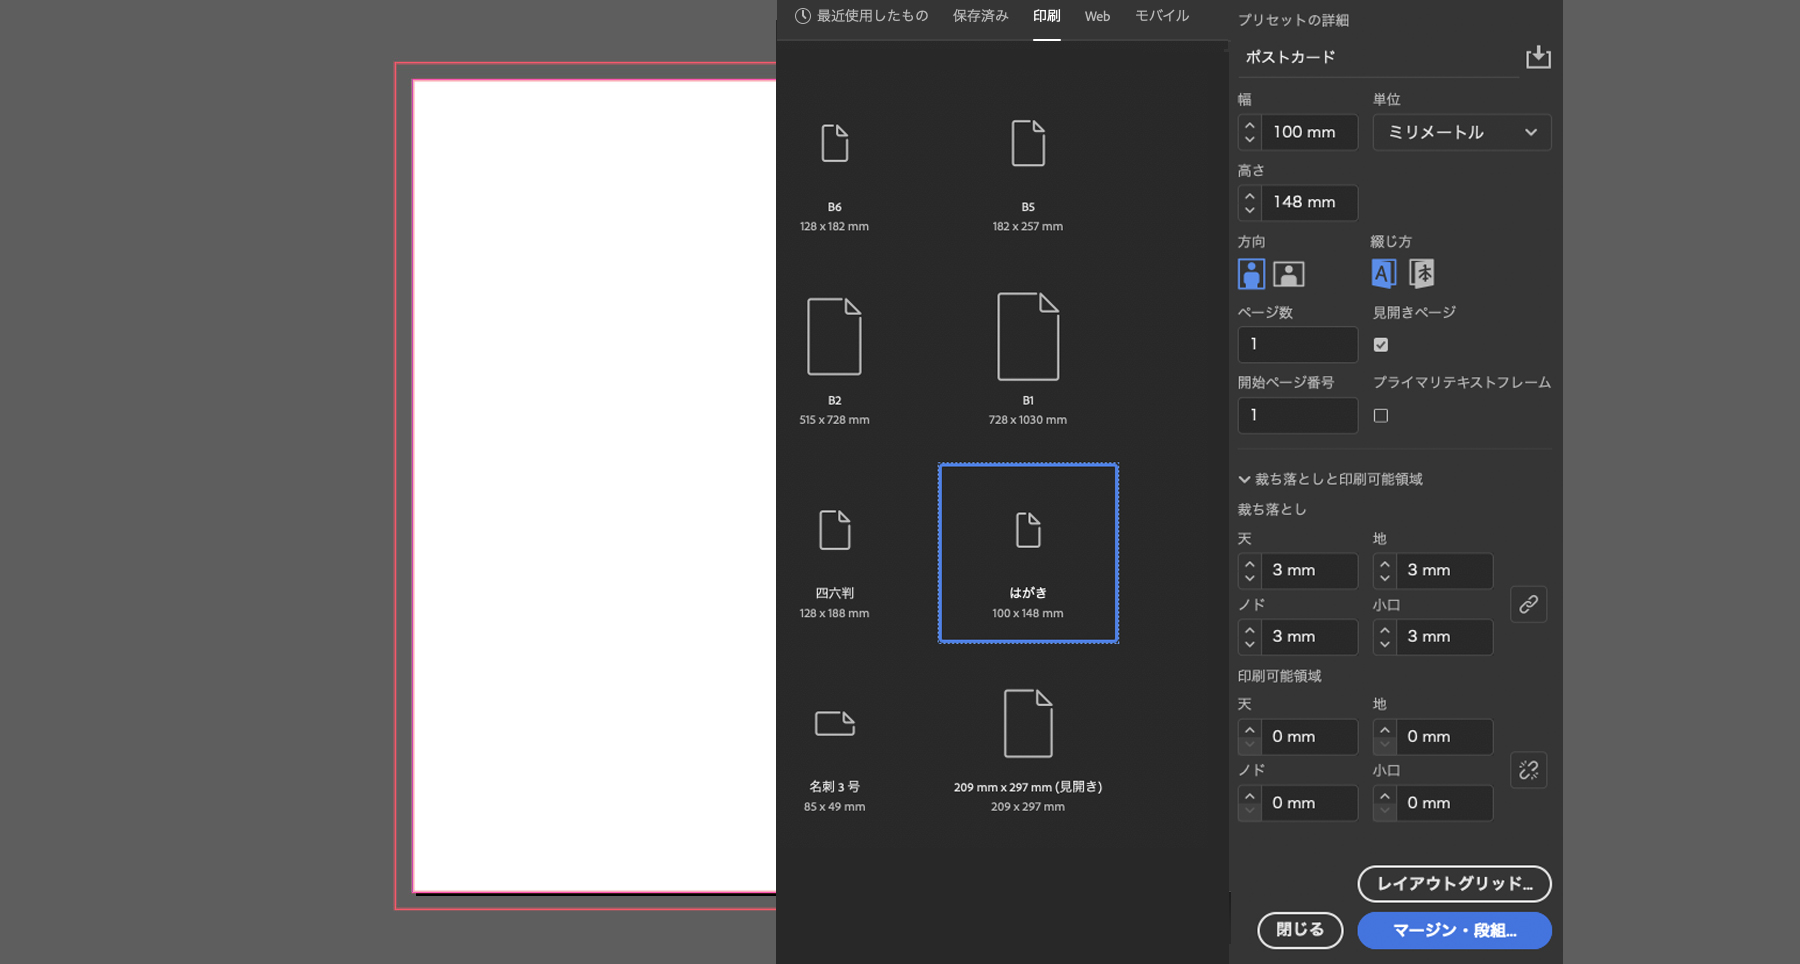Collapse 裁ち落としと印刷可能領域 section
Screen dimensions: 1800x964
click(1330, 479)
